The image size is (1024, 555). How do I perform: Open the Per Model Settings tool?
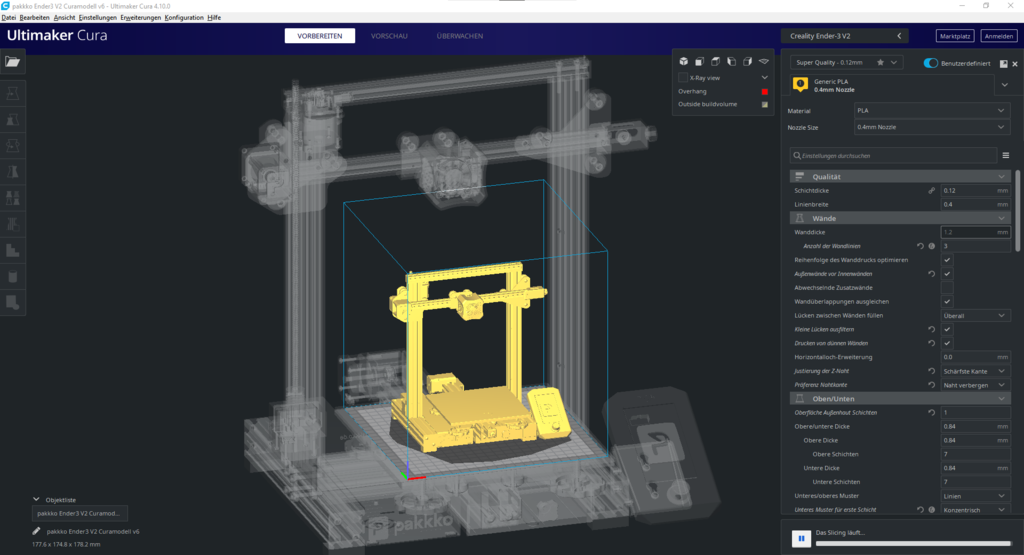(12, 198)
